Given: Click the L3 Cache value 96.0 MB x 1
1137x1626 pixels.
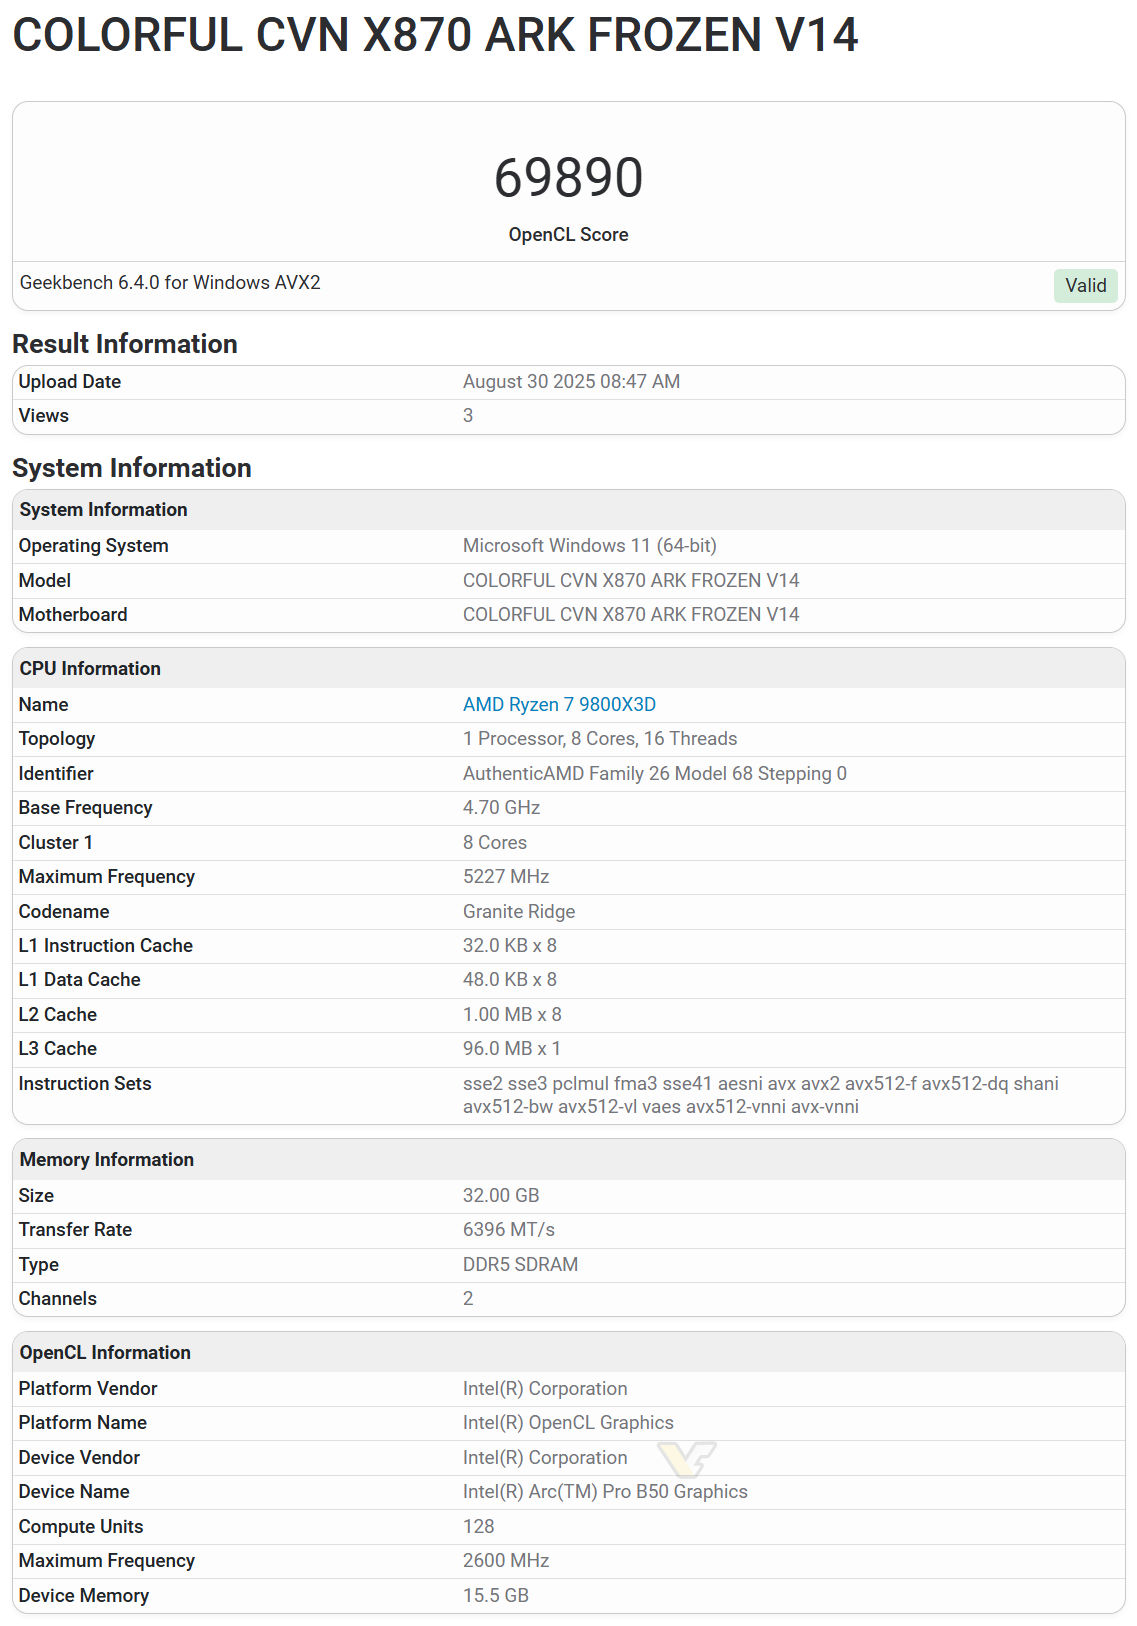Looking at the screenshot, I should coord(512,1049).
